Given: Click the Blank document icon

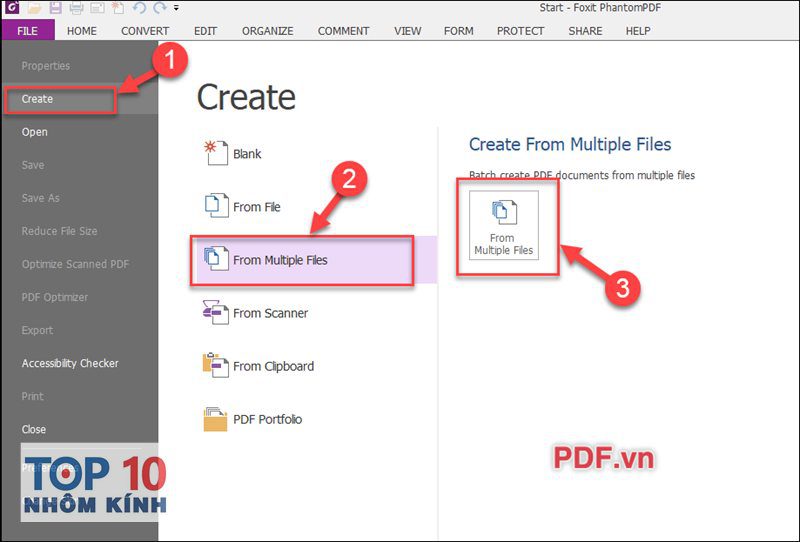Looking at the screenshot, I should tap(216, 153).
